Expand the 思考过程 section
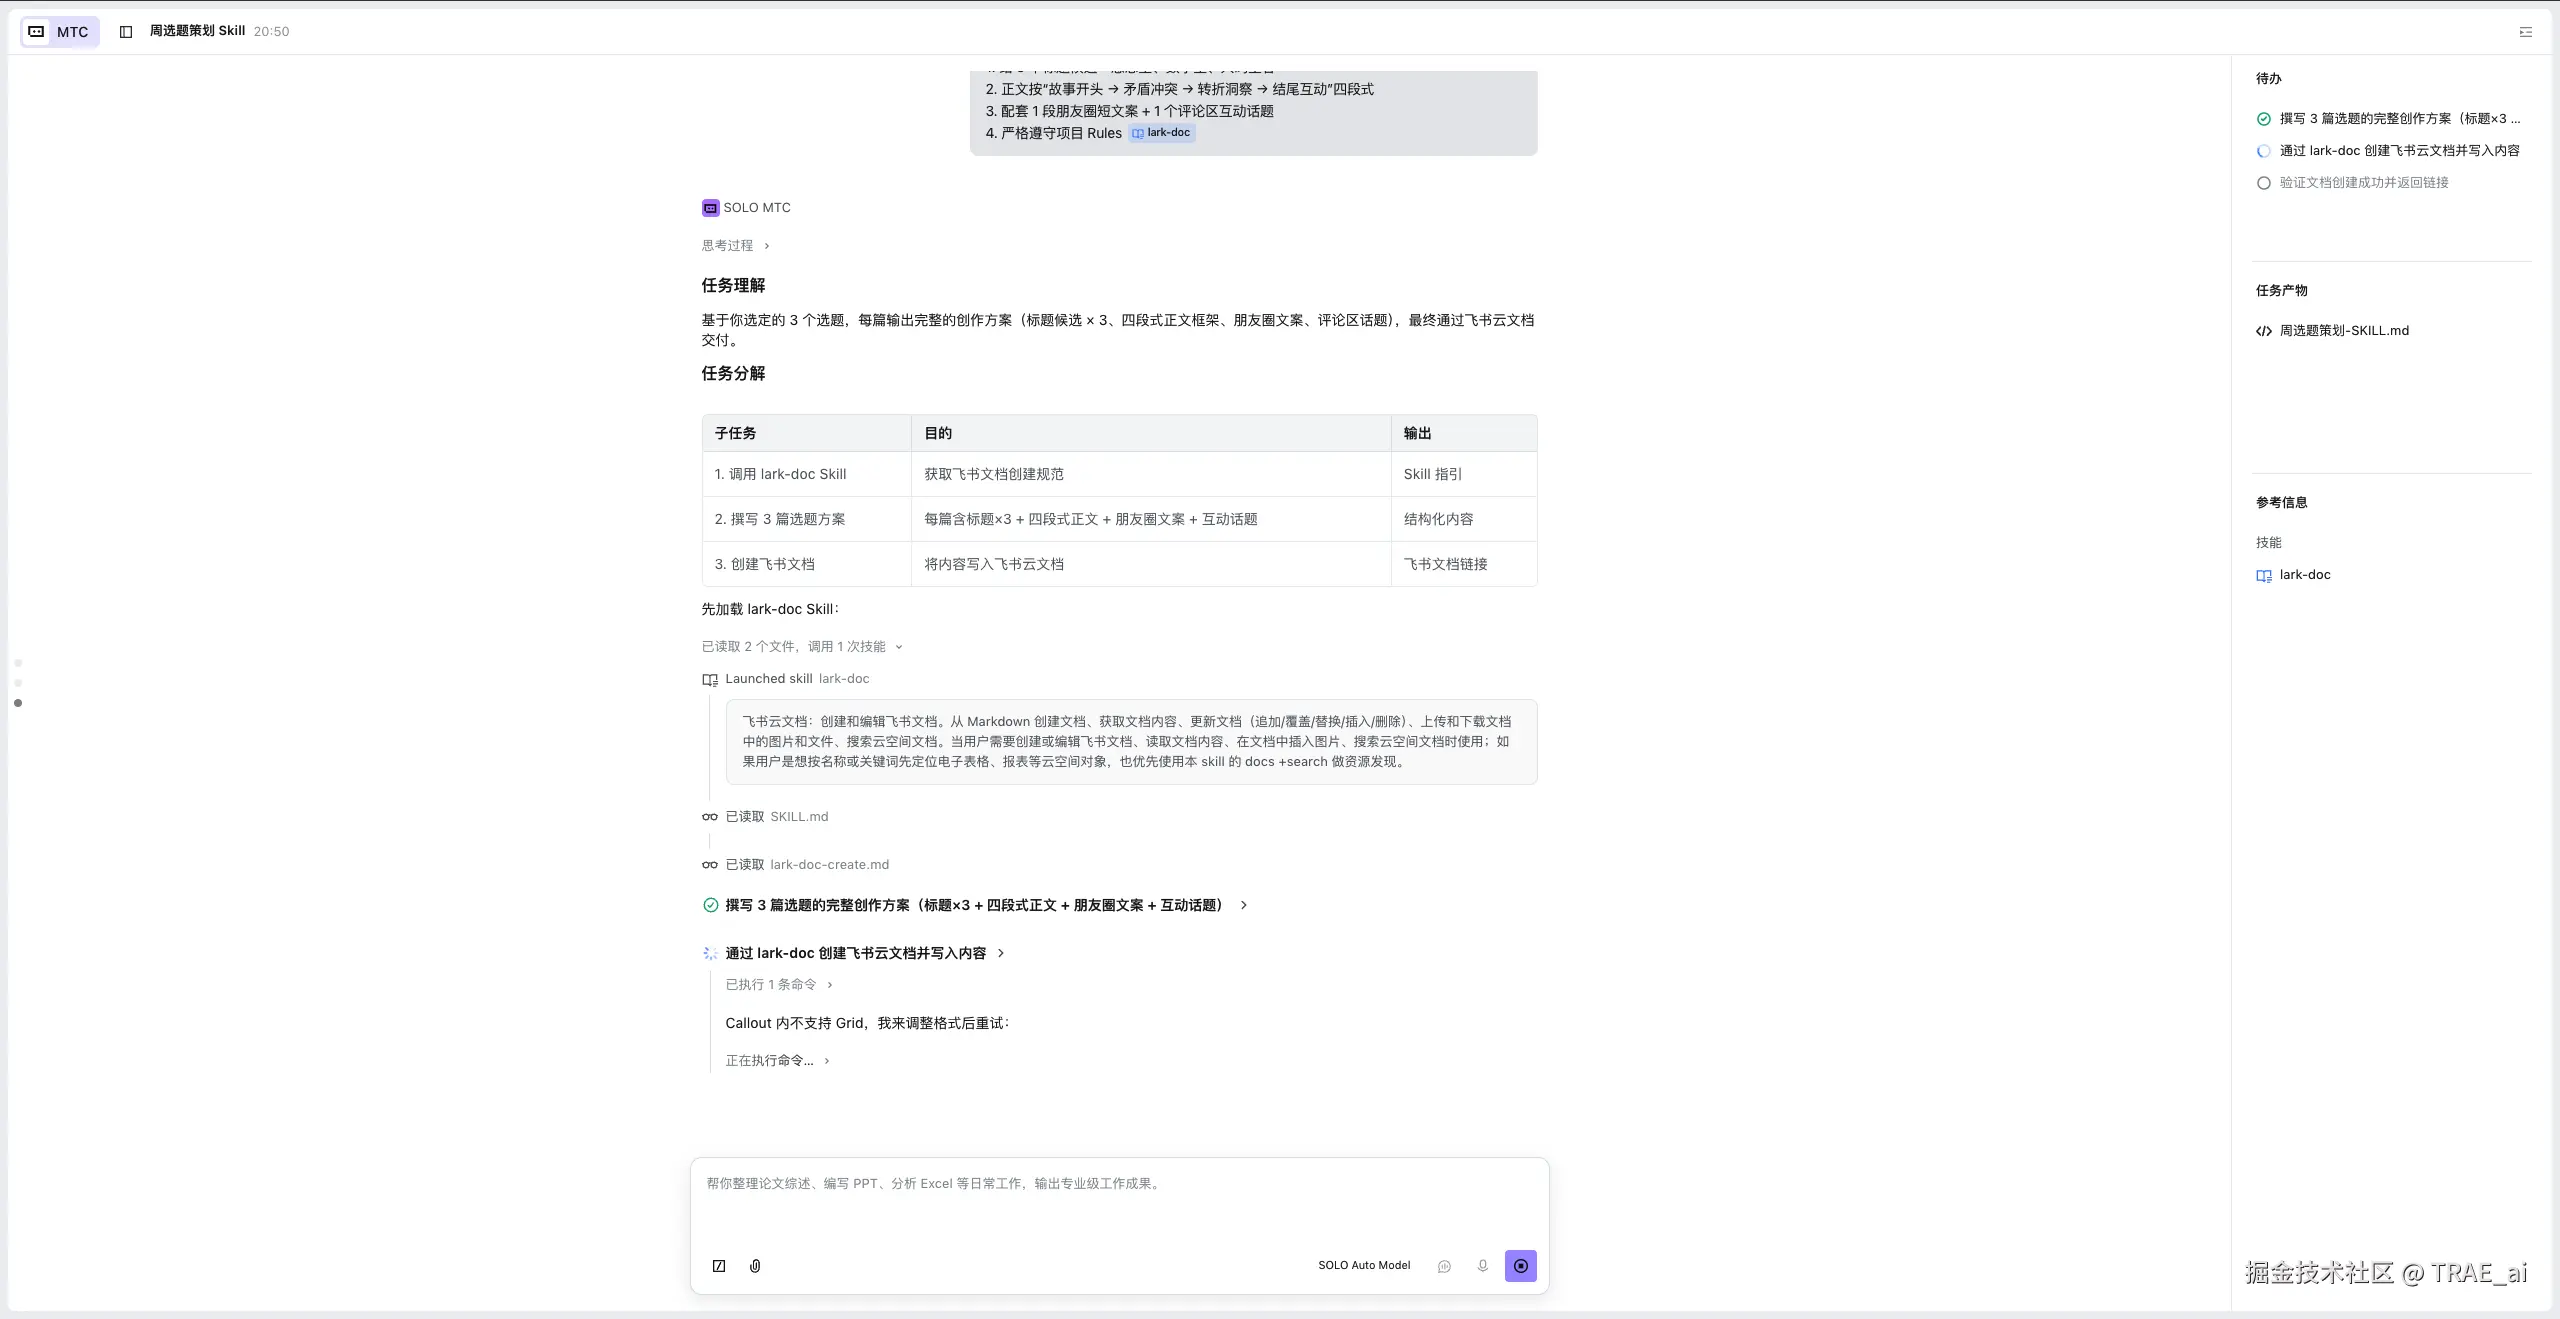 (736, 246)
